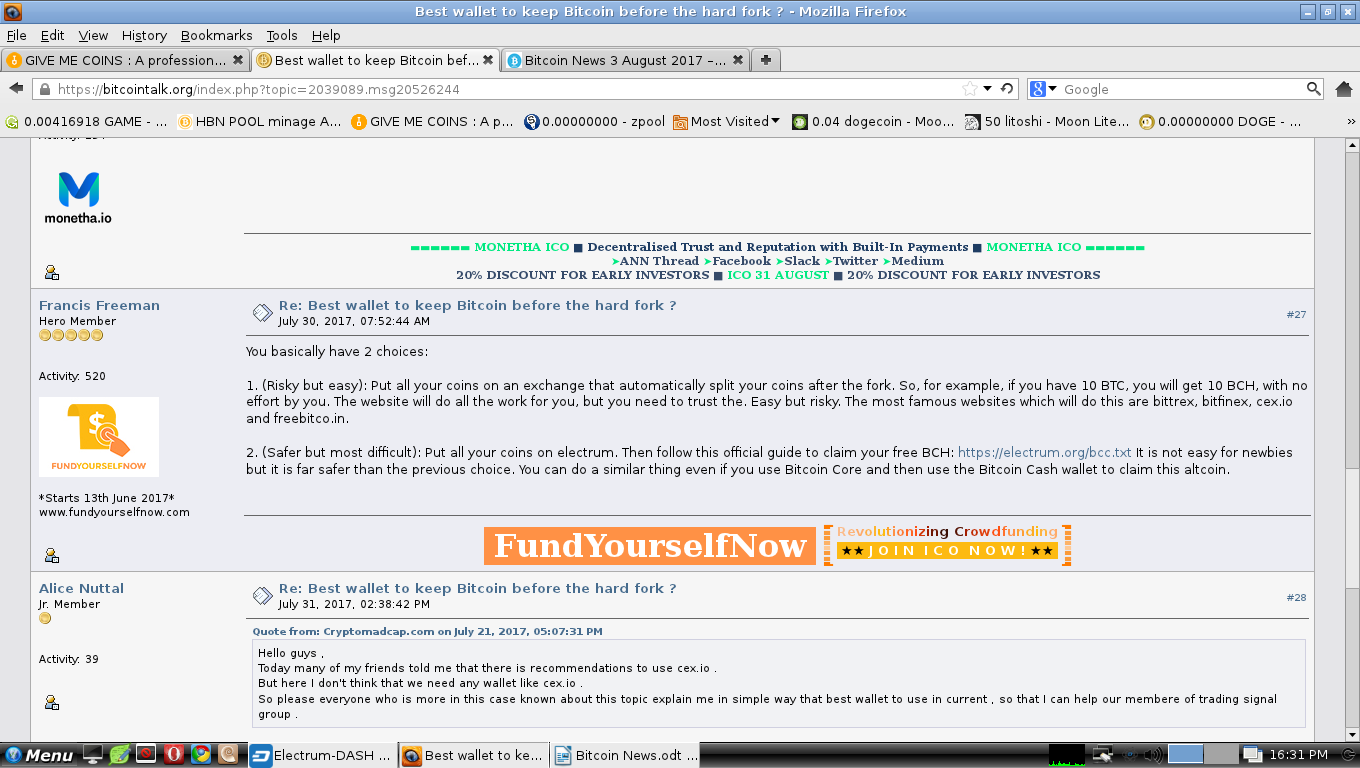The width and height of the screenshot is (1360, 768).
Task: Open the Menu start button
Action: coord(39,755)
